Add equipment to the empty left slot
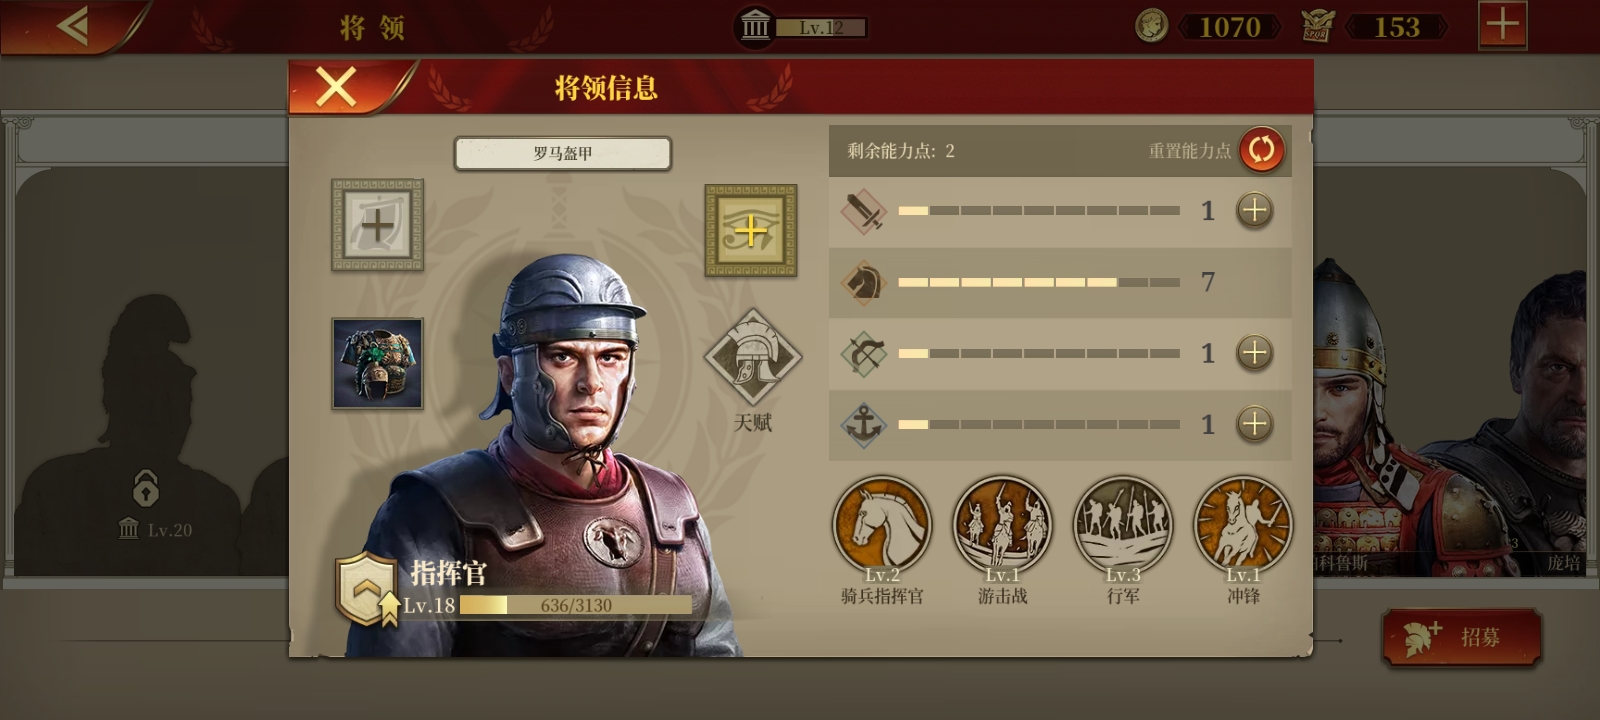1600x720 pixels. 377,225
